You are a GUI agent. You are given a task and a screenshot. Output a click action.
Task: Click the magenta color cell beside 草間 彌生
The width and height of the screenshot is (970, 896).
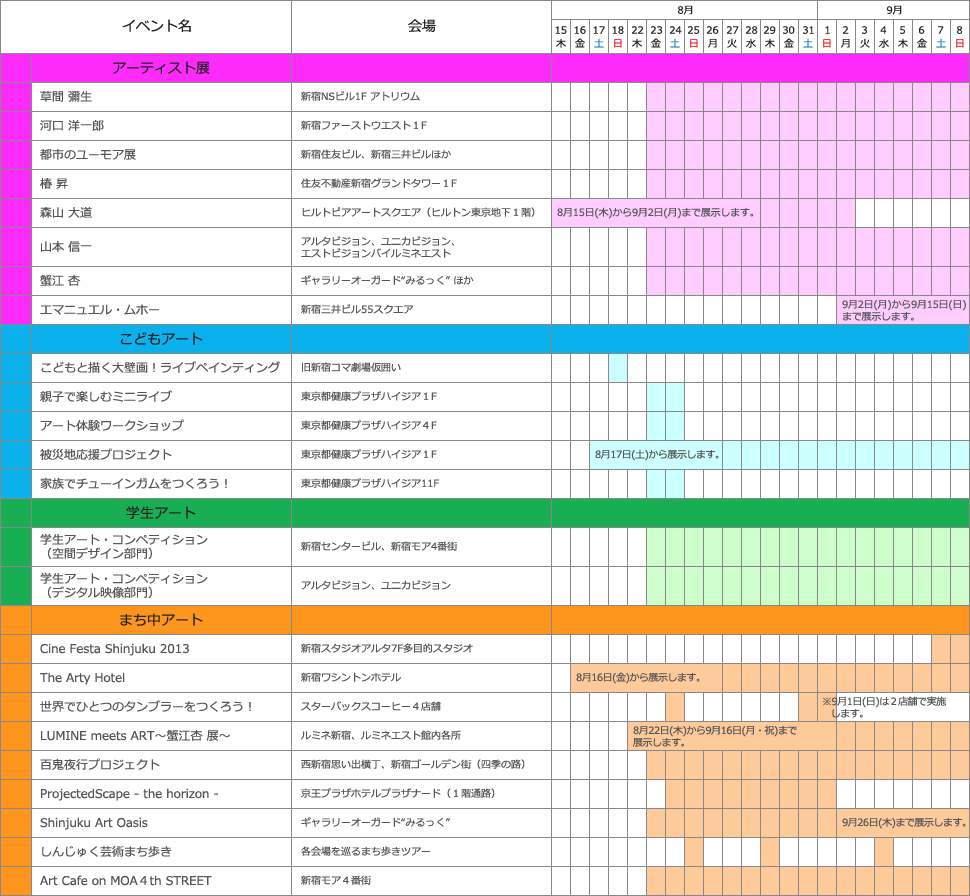point(16,97)
